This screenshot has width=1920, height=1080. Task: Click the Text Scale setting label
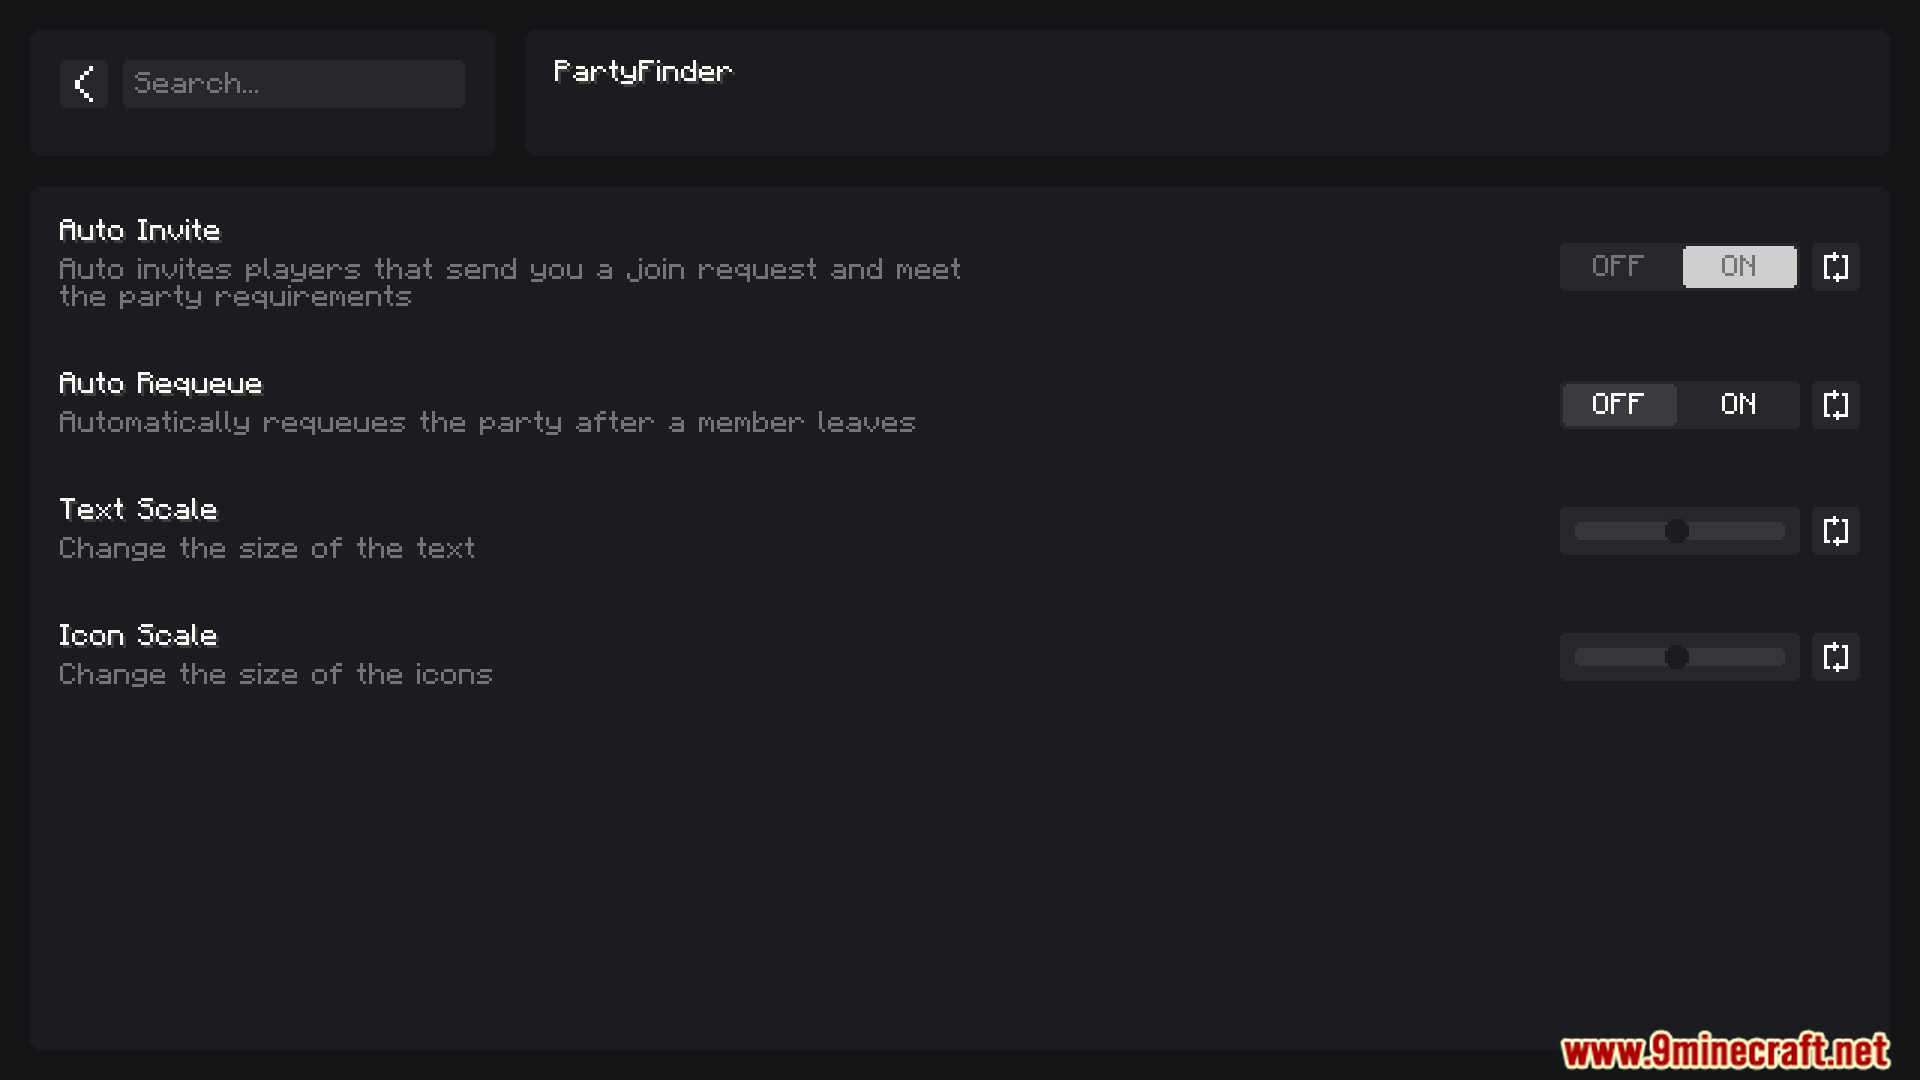tap(138, 510)
